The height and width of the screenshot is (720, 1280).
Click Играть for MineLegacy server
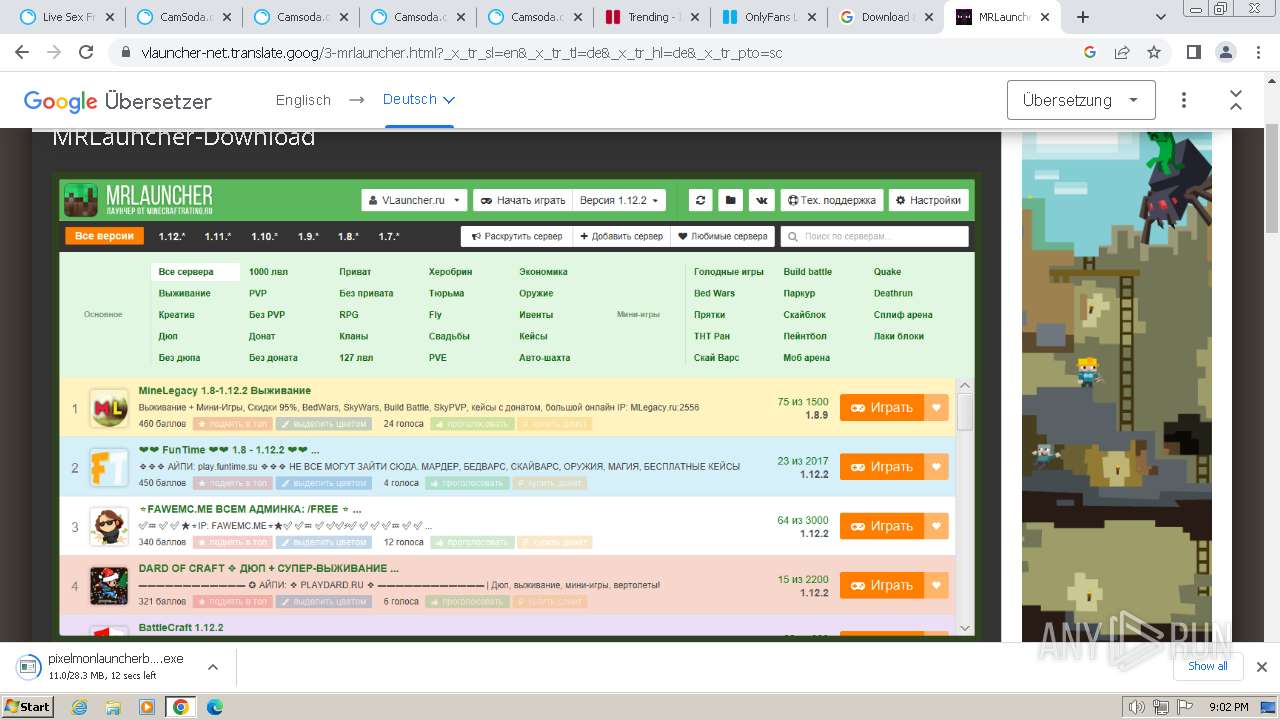(882, 407)
